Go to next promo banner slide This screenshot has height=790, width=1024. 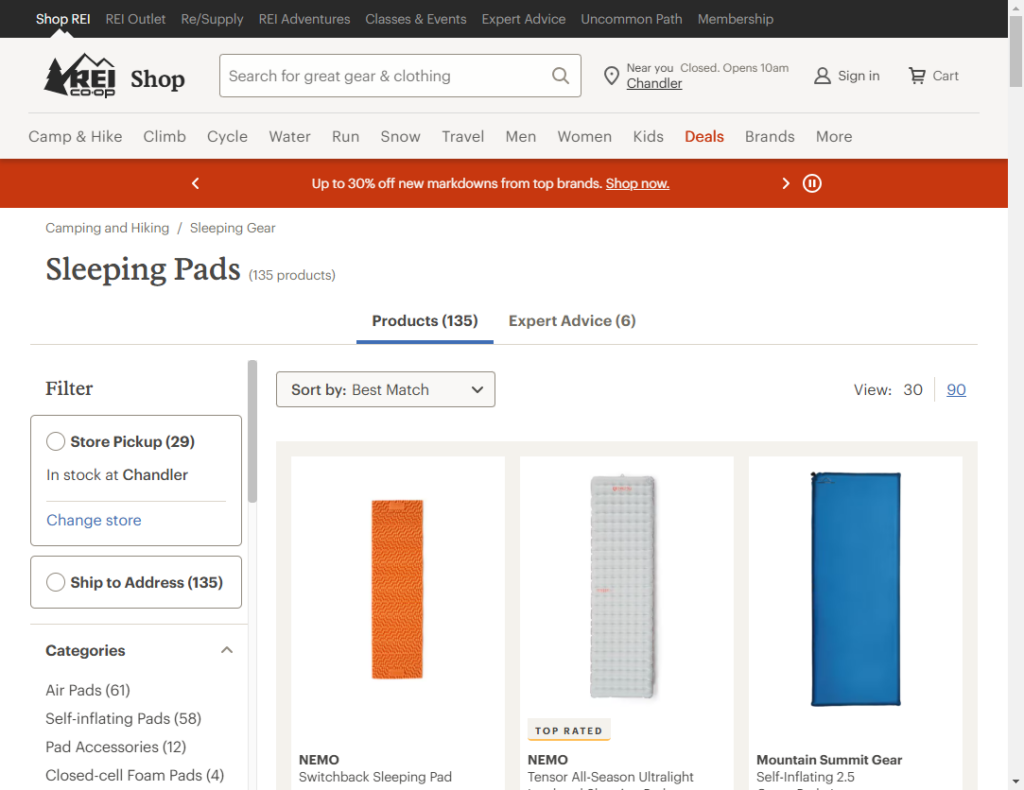click(x=786, y=183)
